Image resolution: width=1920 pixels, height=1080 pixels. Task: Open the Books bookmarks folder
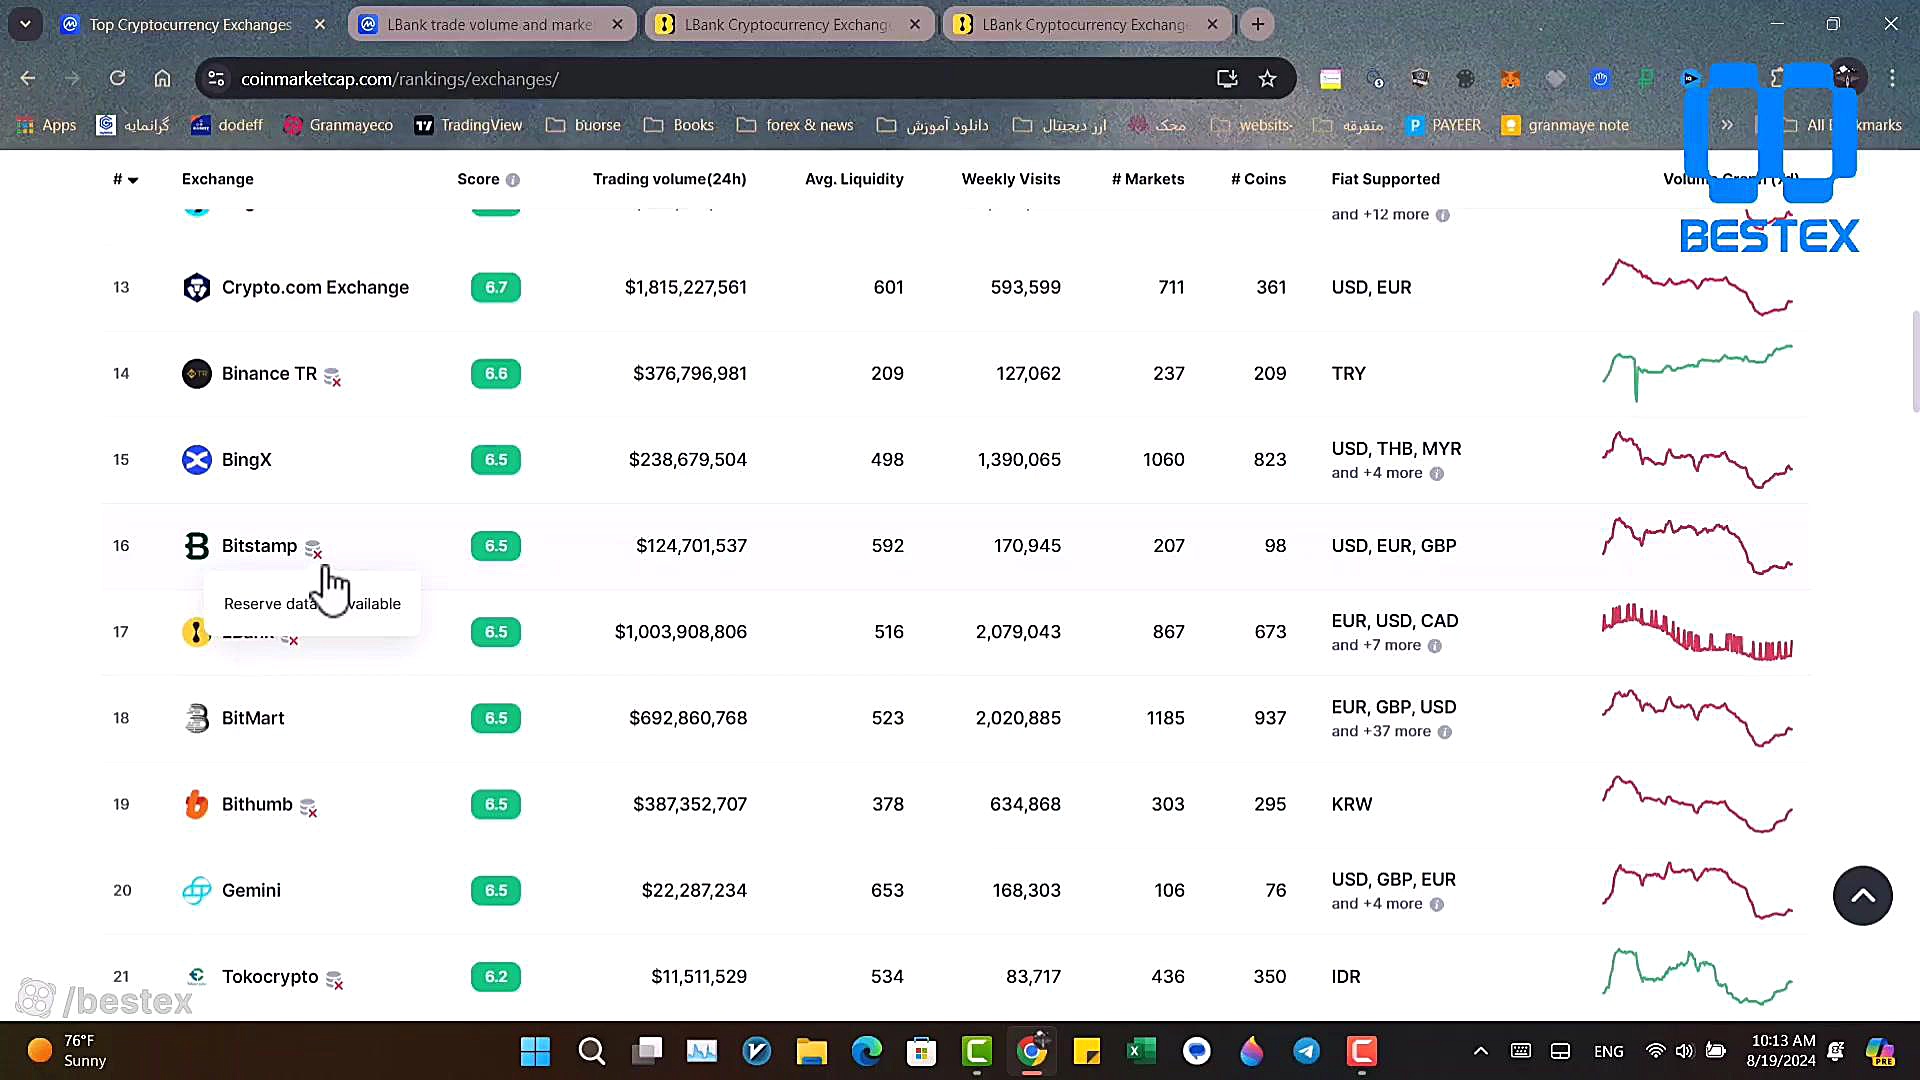(x=679, y=125)
